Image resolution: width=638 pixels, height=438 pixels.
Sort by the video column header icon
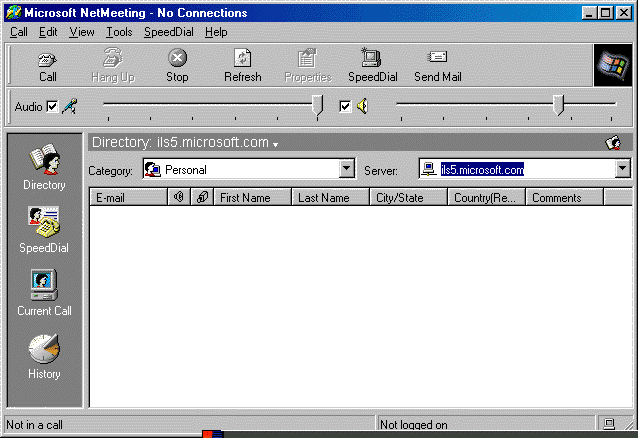(x=202, y=197)
